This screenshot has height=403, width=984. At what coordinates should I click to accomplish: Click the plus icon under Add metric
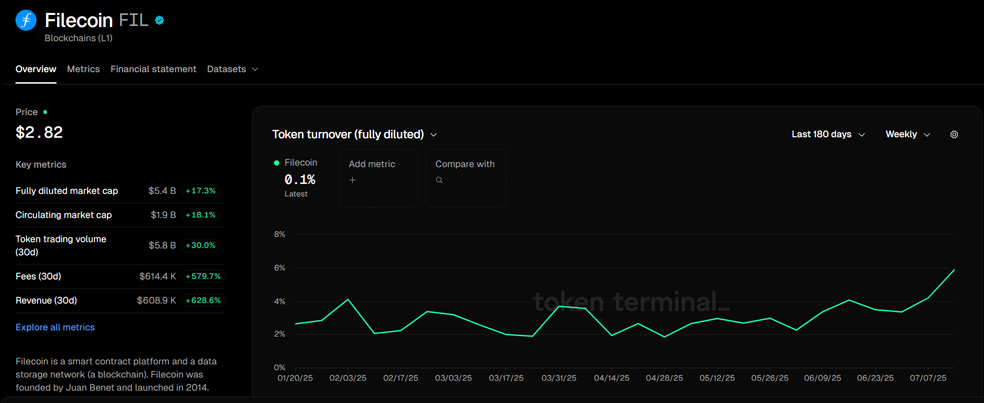352,180
